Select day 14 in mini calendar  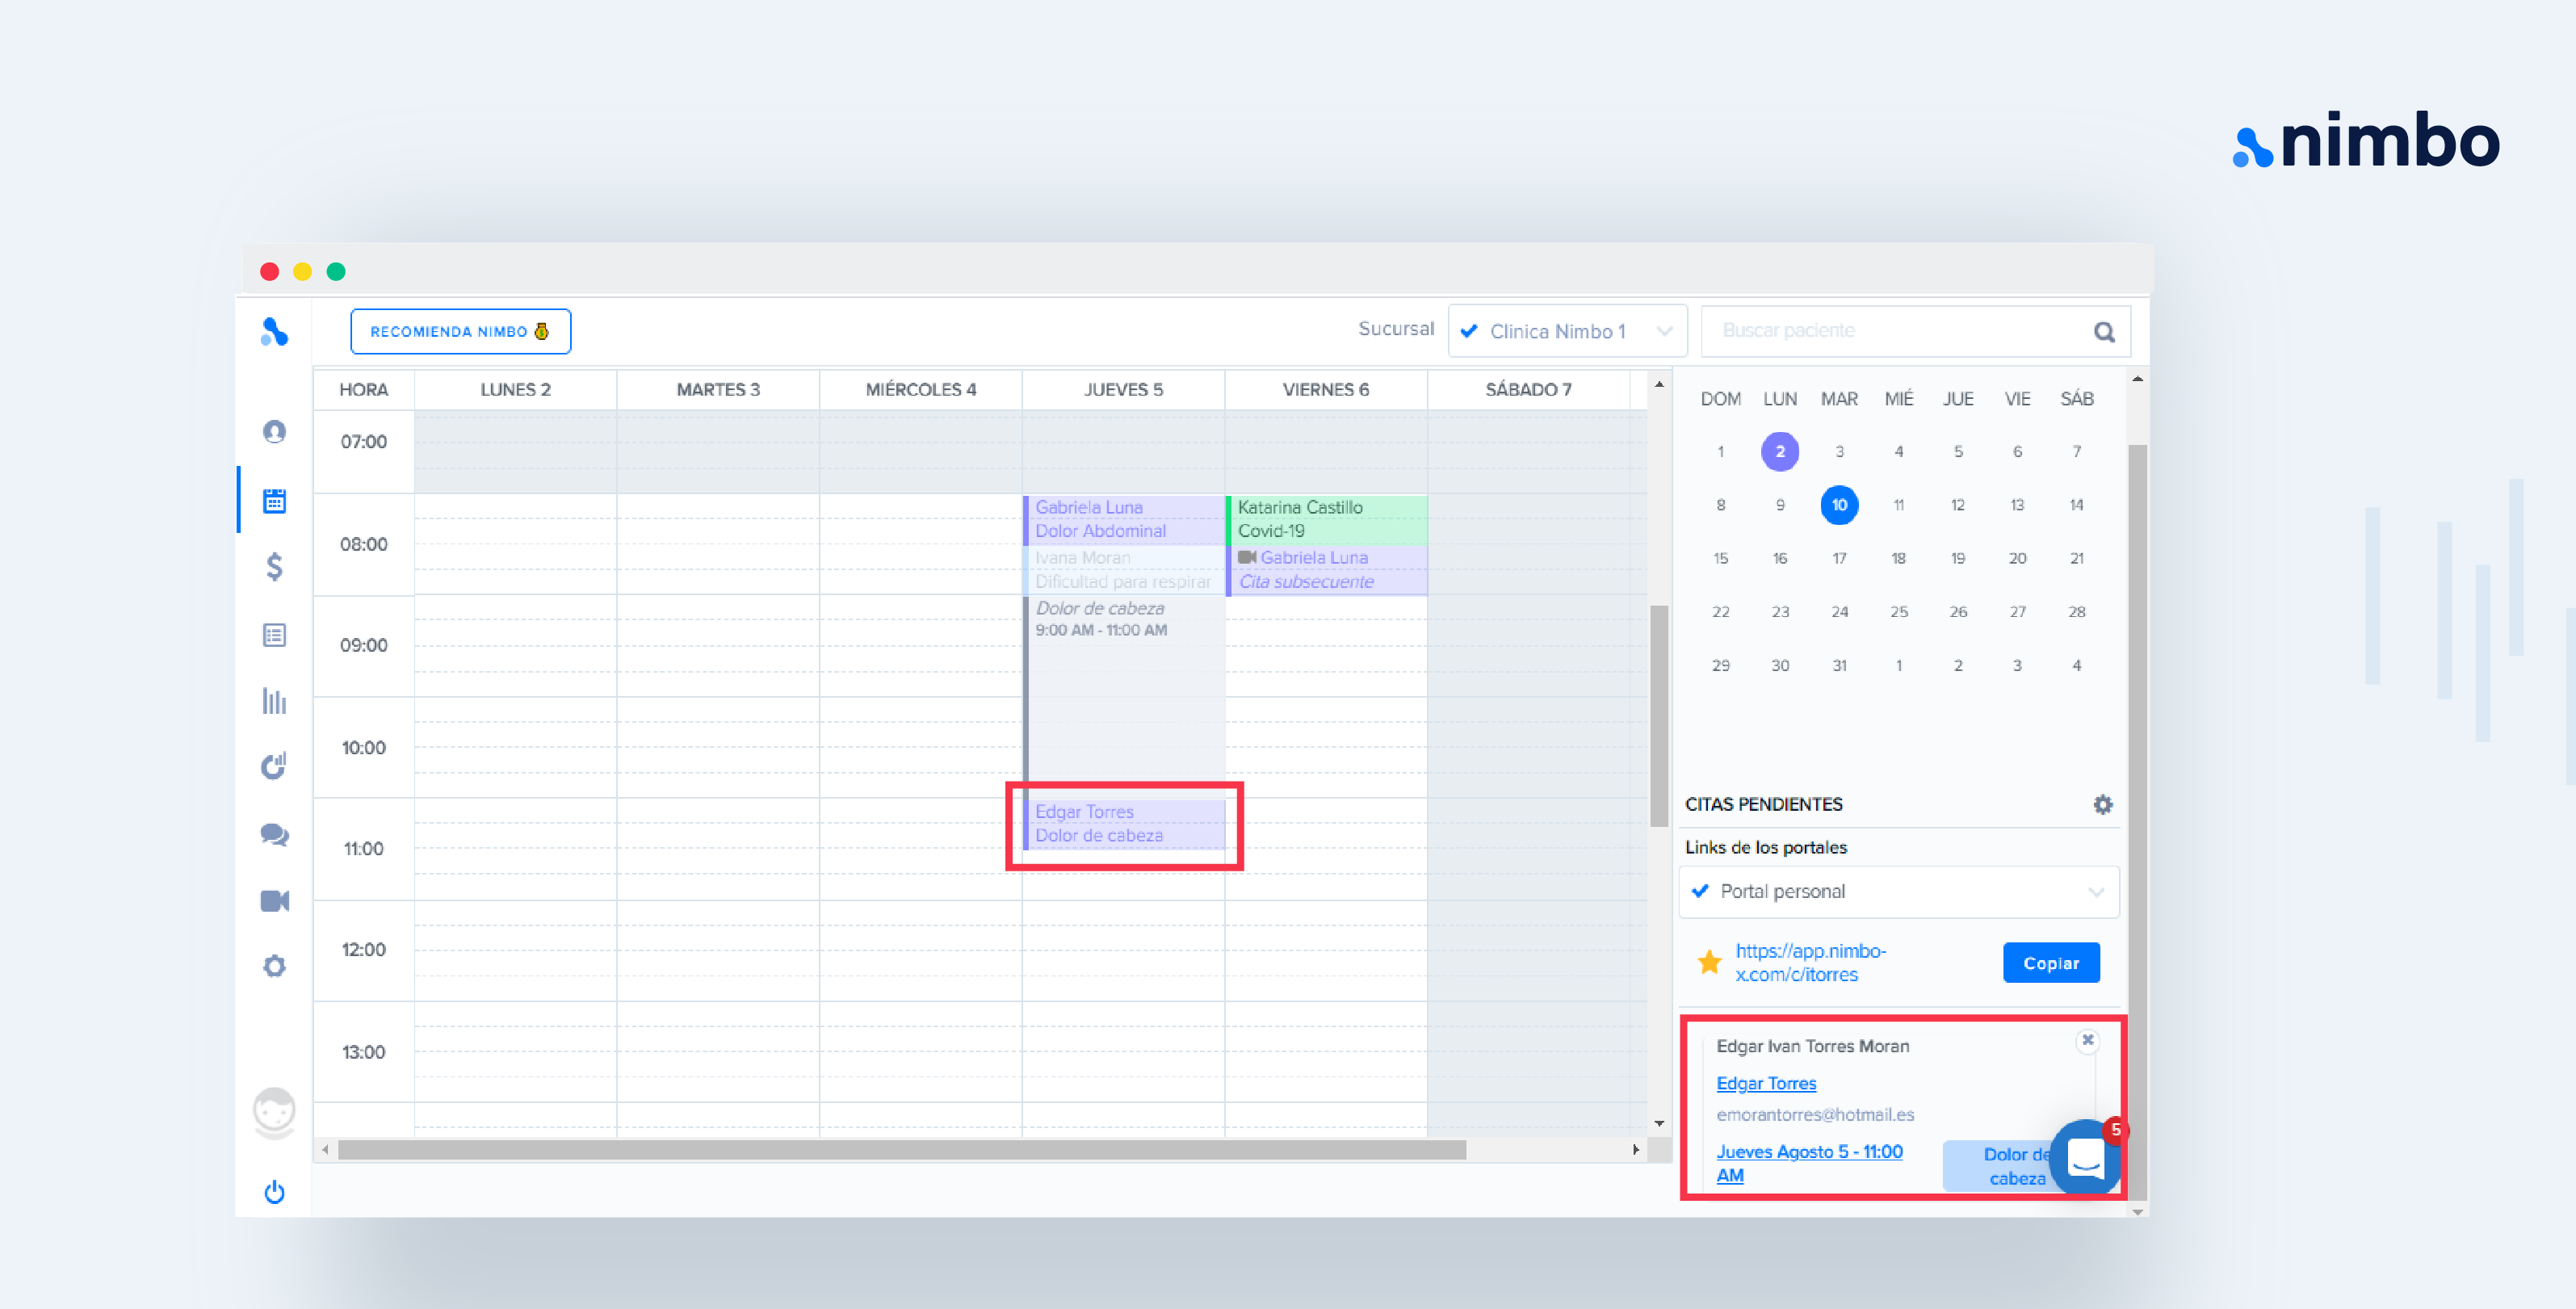(2076, 505)
